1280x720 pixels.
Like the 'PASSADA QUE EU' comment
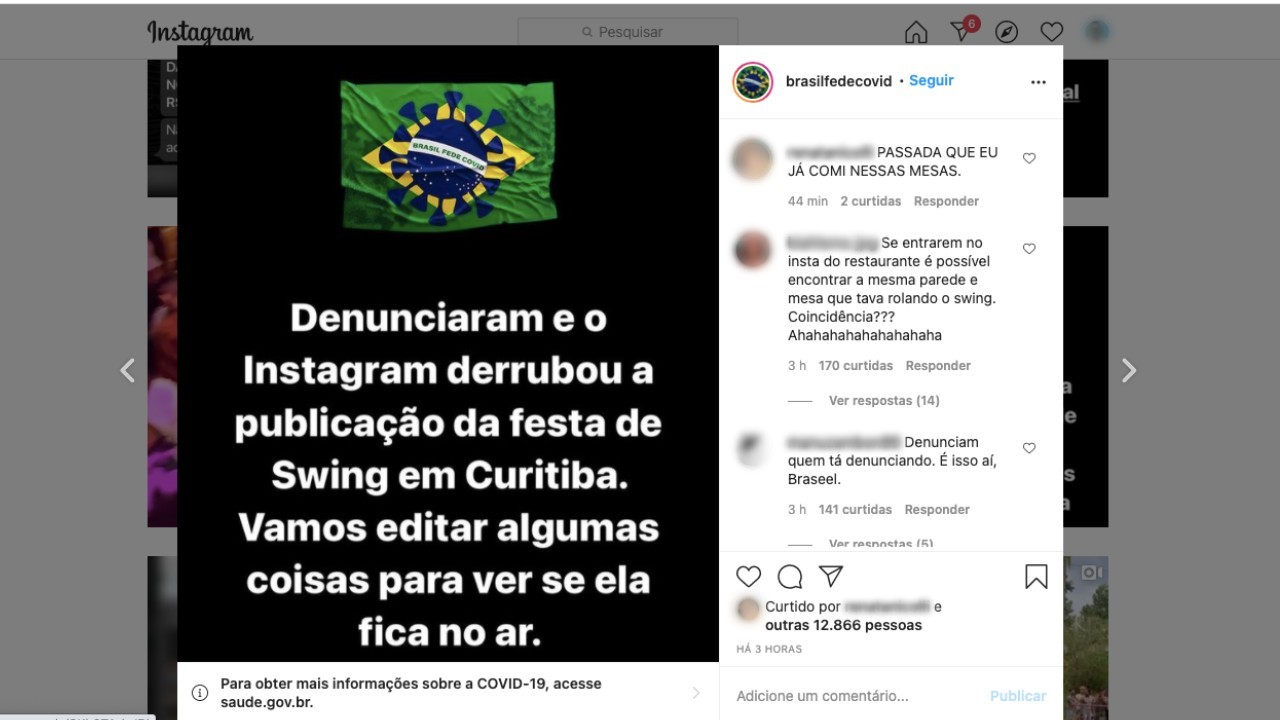[1029, 158]
